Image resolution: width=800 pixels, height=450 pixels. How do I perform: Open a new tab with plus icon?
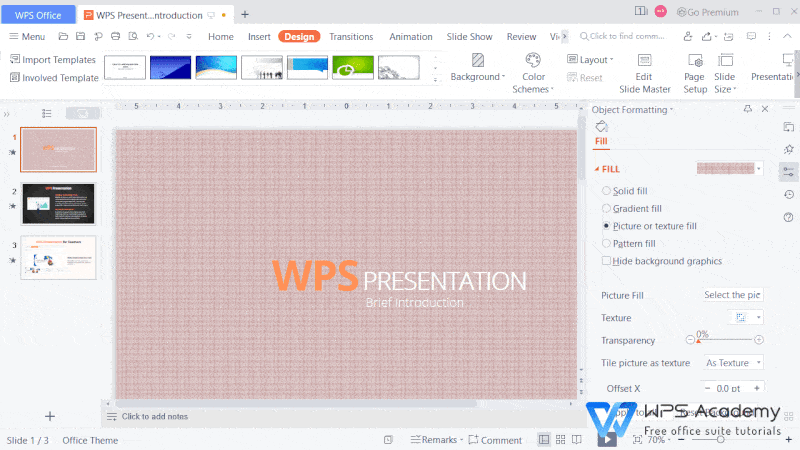[x=245, y=15]
